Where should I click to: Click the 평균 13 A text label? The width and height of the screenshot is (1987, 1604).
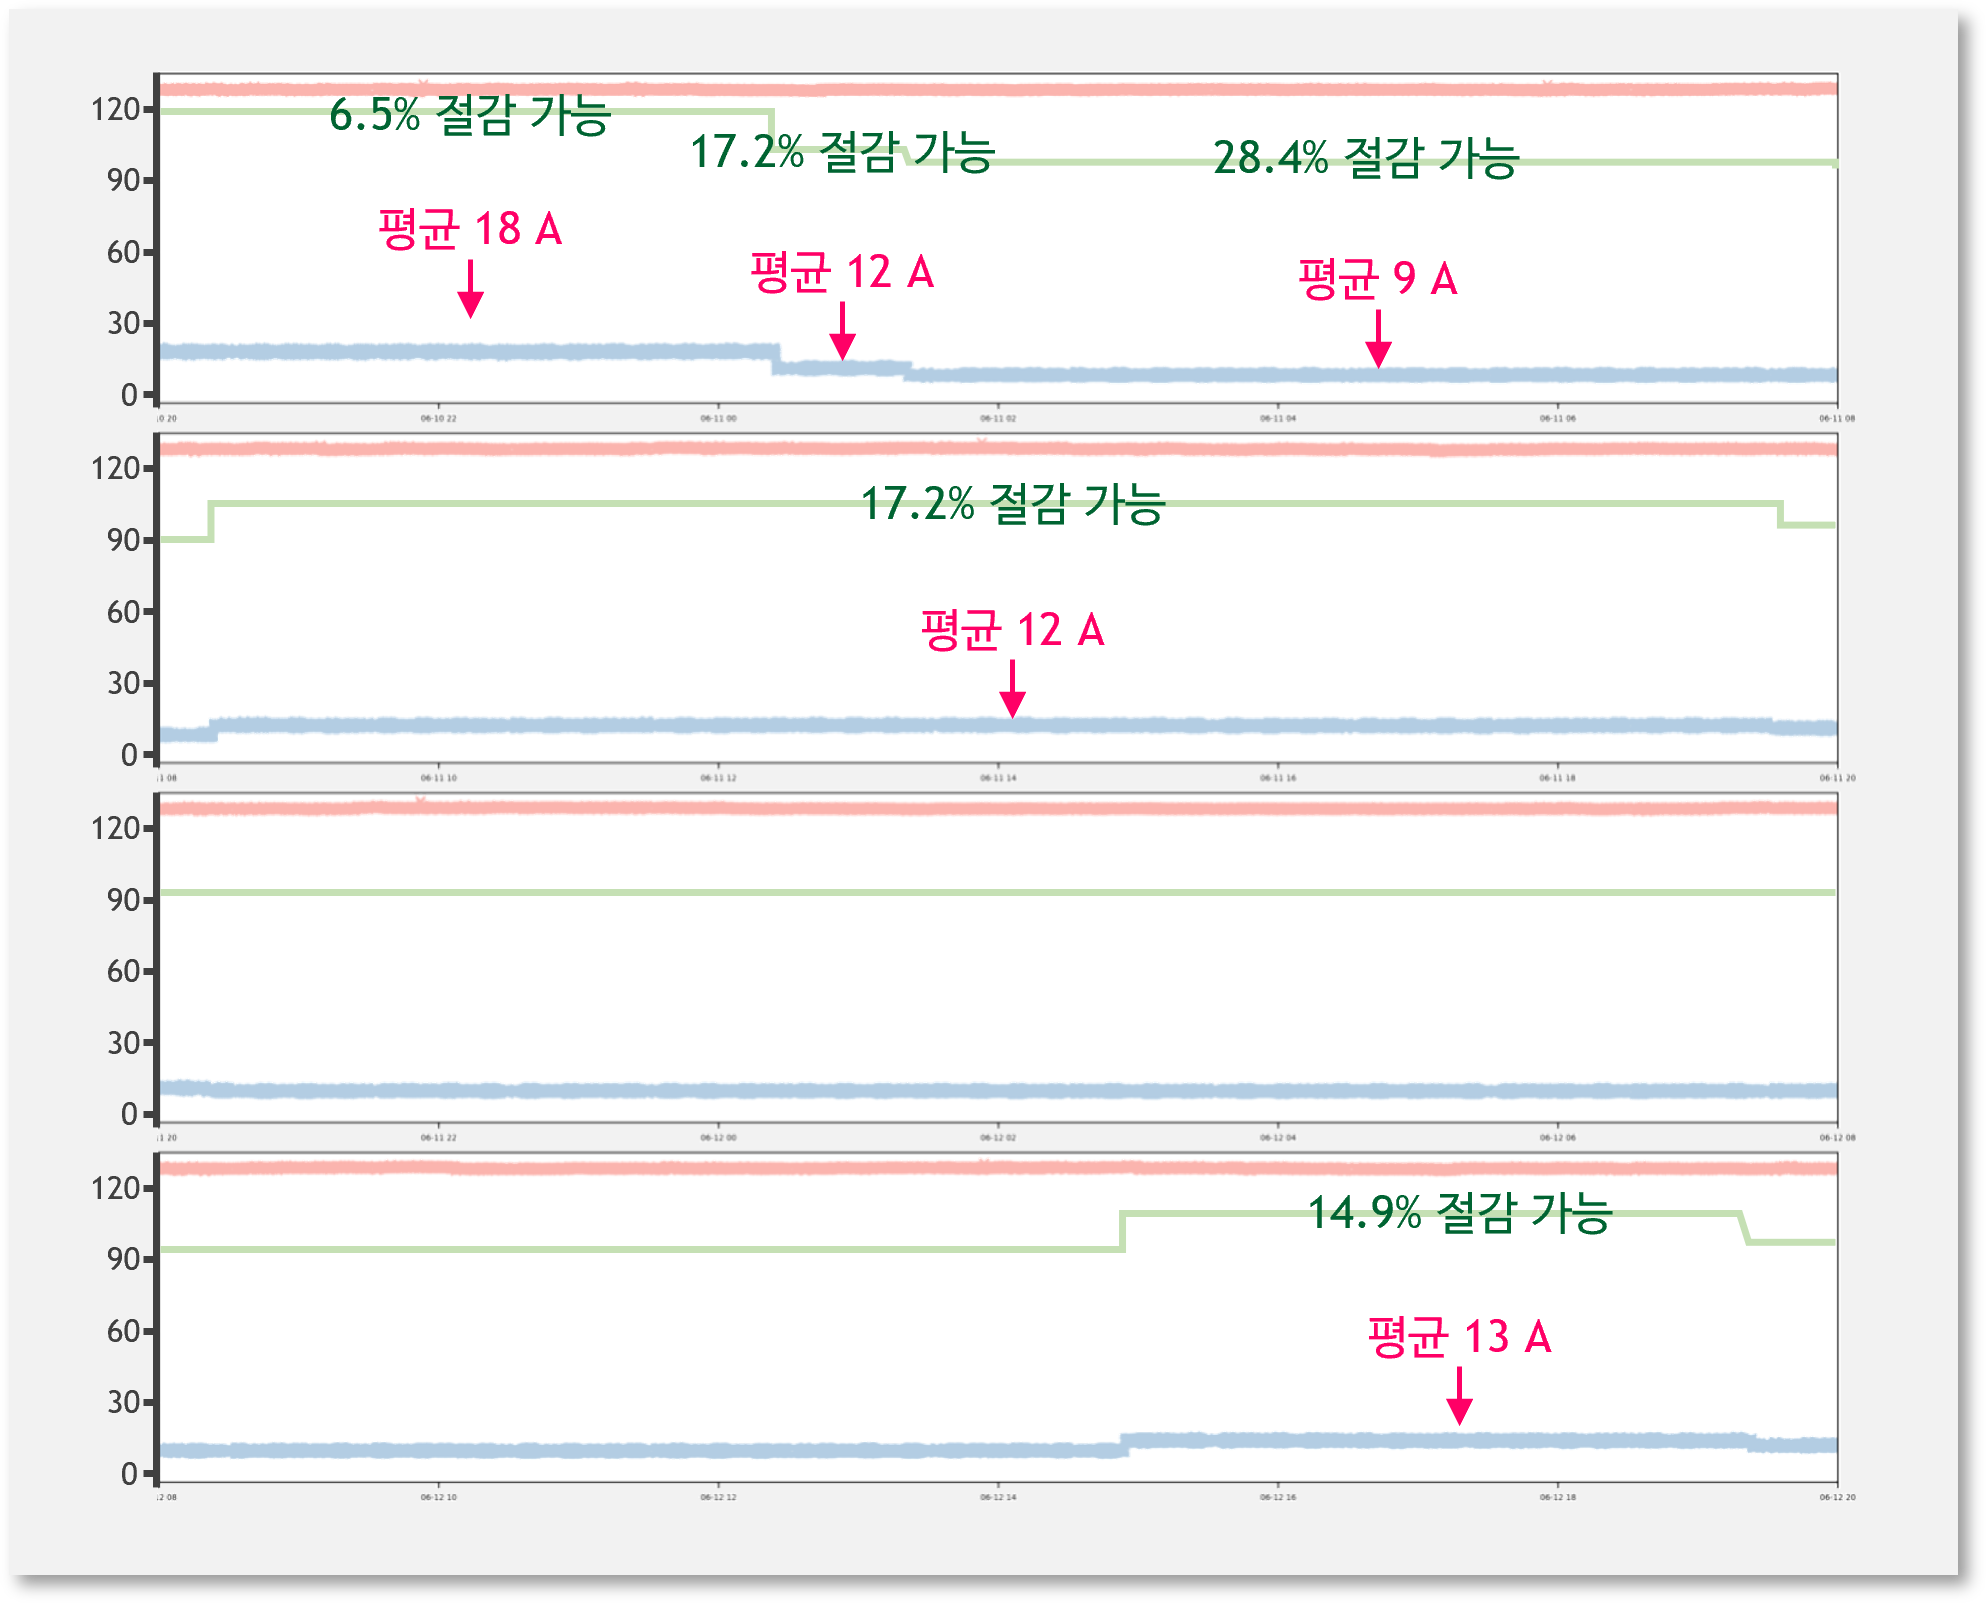(1459, 1336)
